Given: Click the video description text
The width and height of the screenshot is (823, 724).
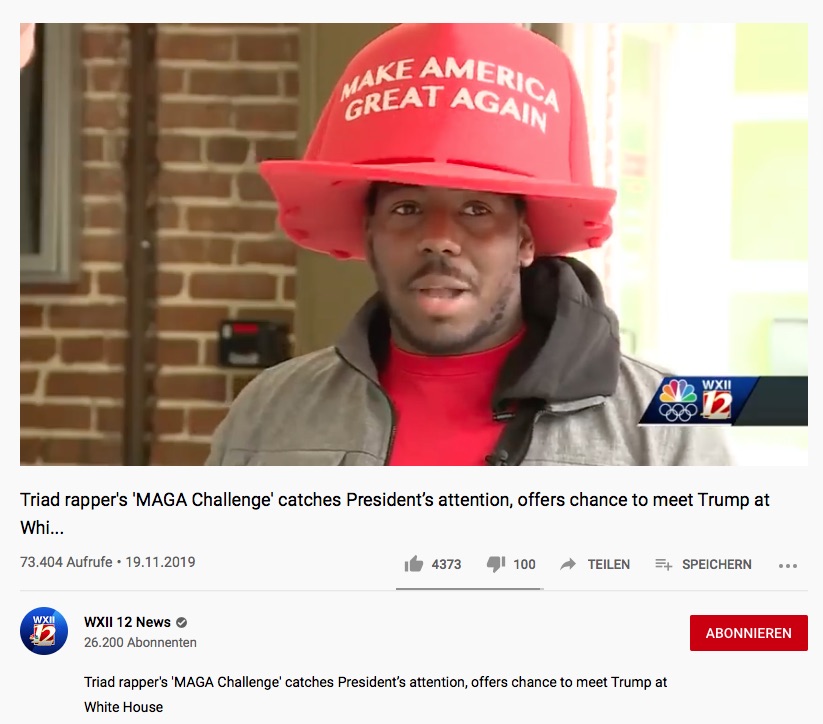Looking at the screenshot, I should 375,694.
